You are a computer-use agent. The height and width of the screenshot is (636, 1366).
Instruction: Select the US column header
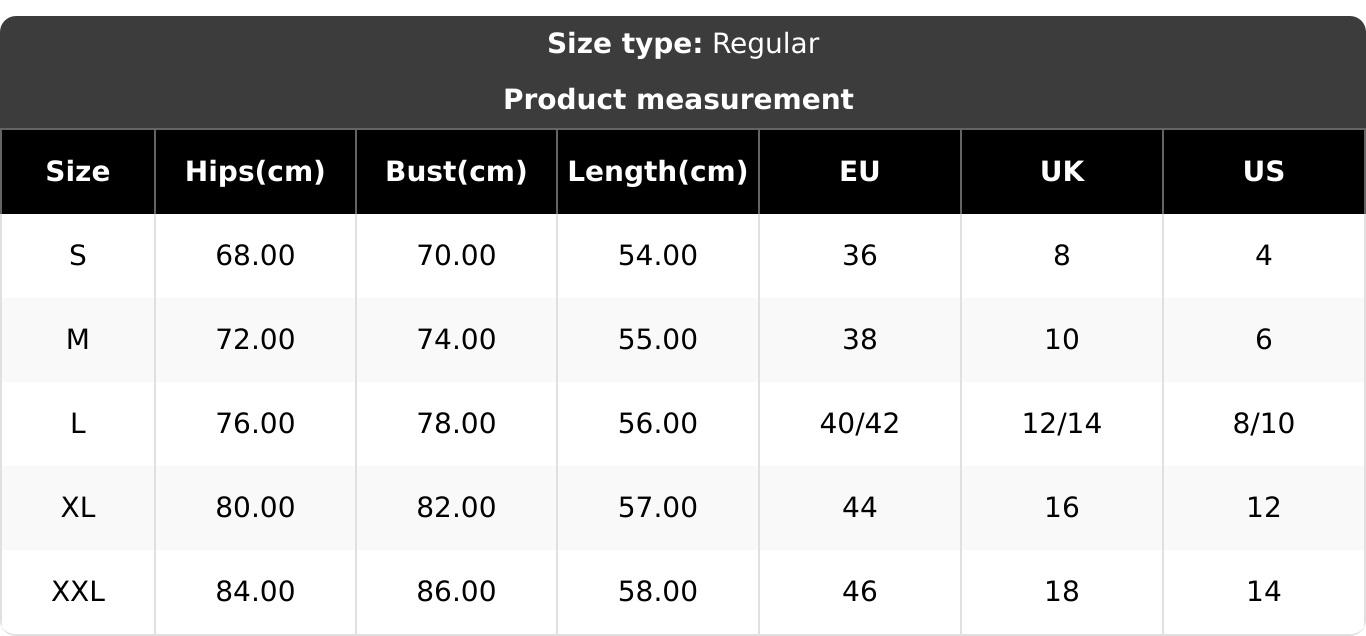tap(1263, 172)
